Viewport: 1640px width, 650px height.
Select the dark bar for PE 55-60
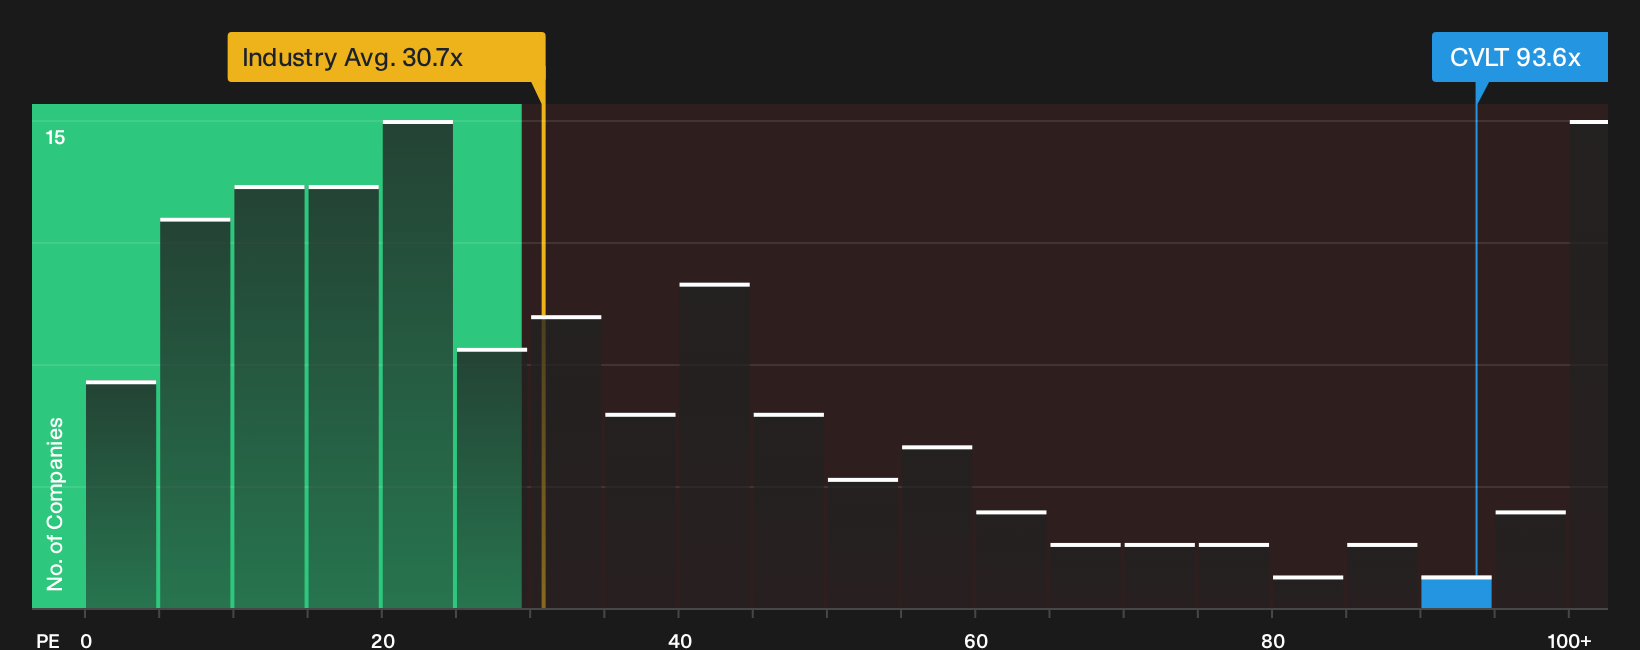pos(937,527)
